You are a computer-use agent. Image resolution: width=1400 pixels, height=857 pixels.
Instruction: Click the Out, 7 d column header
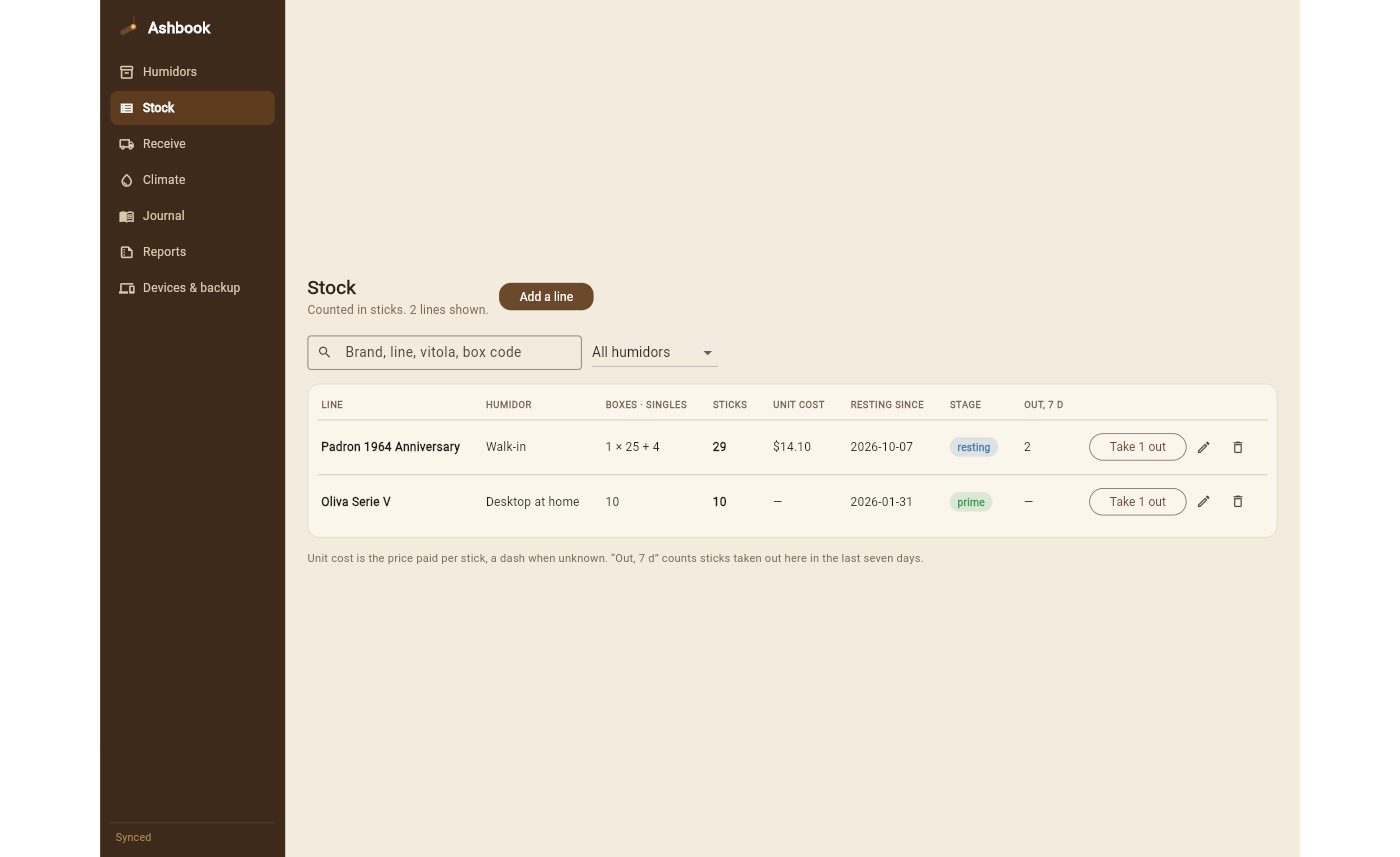[x=1043, y=405]
